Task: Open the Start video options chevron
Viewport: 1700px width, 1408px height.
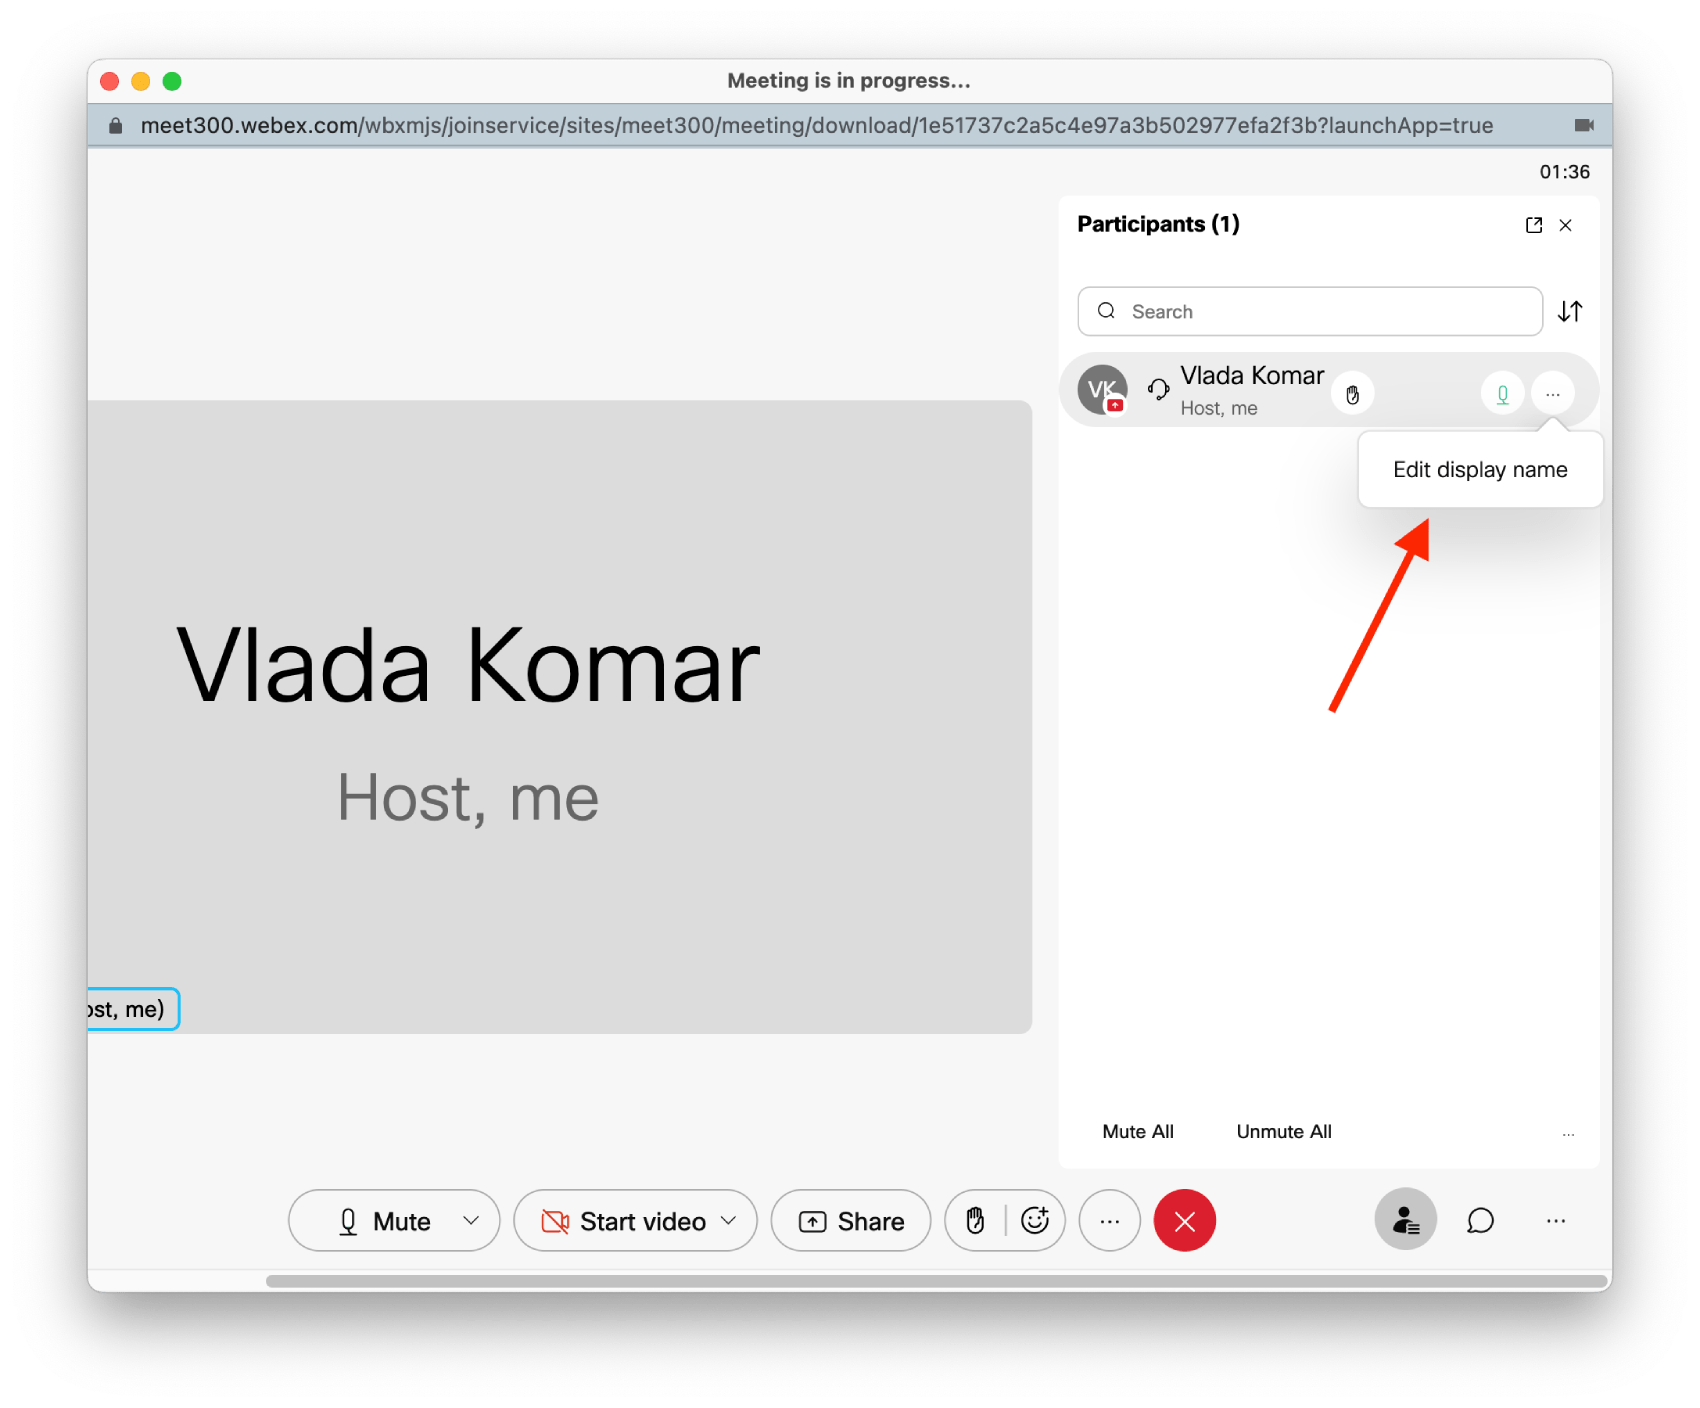Action: [726, 1220]
